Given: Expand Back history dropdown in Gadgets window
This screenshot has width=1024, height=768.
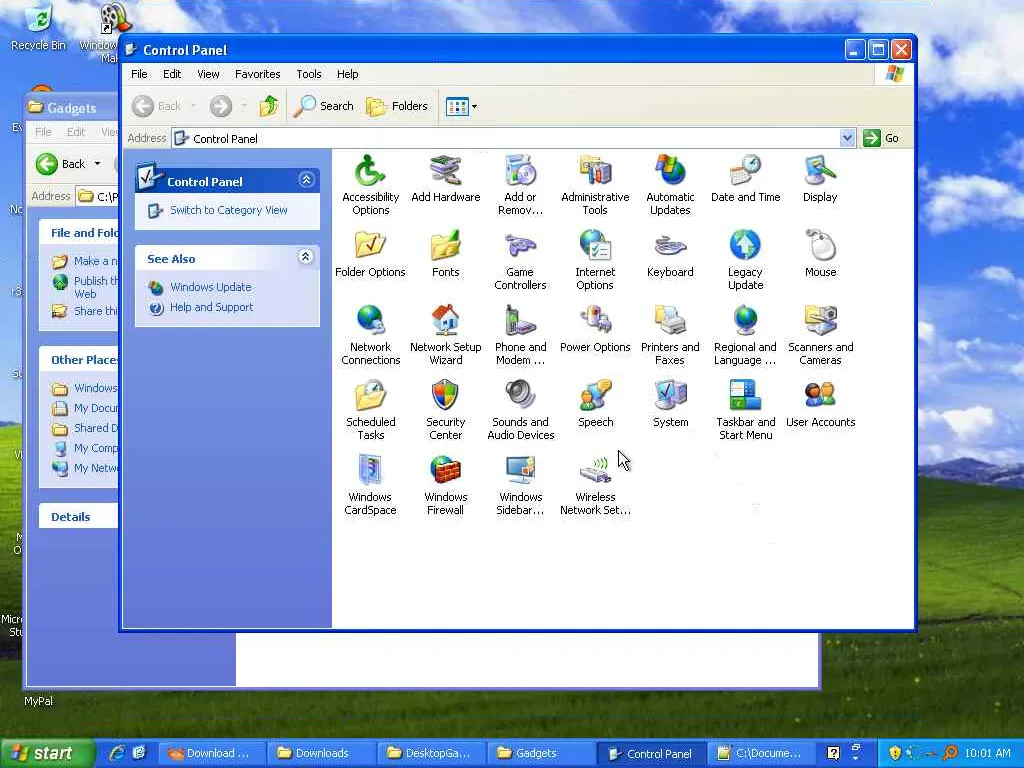Looking at the screenshot, I should [x=97, y=164].
